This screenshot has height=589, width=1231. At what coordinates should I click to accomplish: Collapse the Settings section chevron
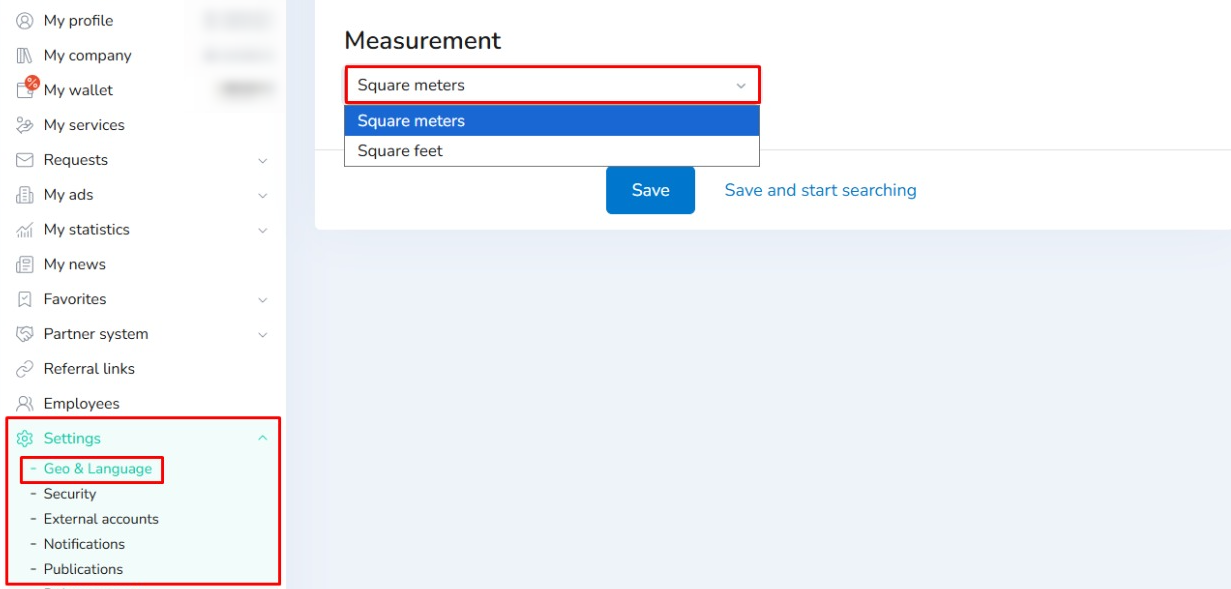pos(263,438)
